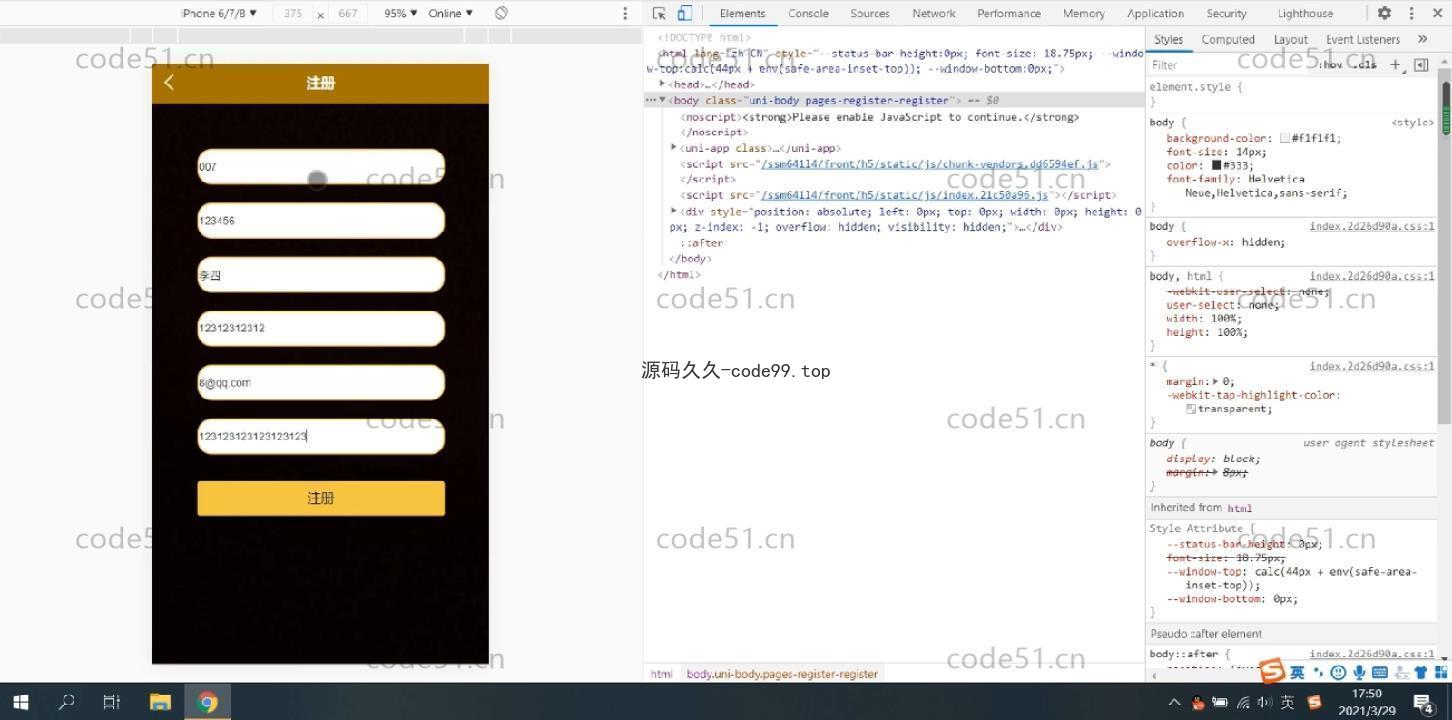Select the Computed styles tab
Image resolution: width=1452 pixels, height=720 pixels.
tap(1228, 39)
